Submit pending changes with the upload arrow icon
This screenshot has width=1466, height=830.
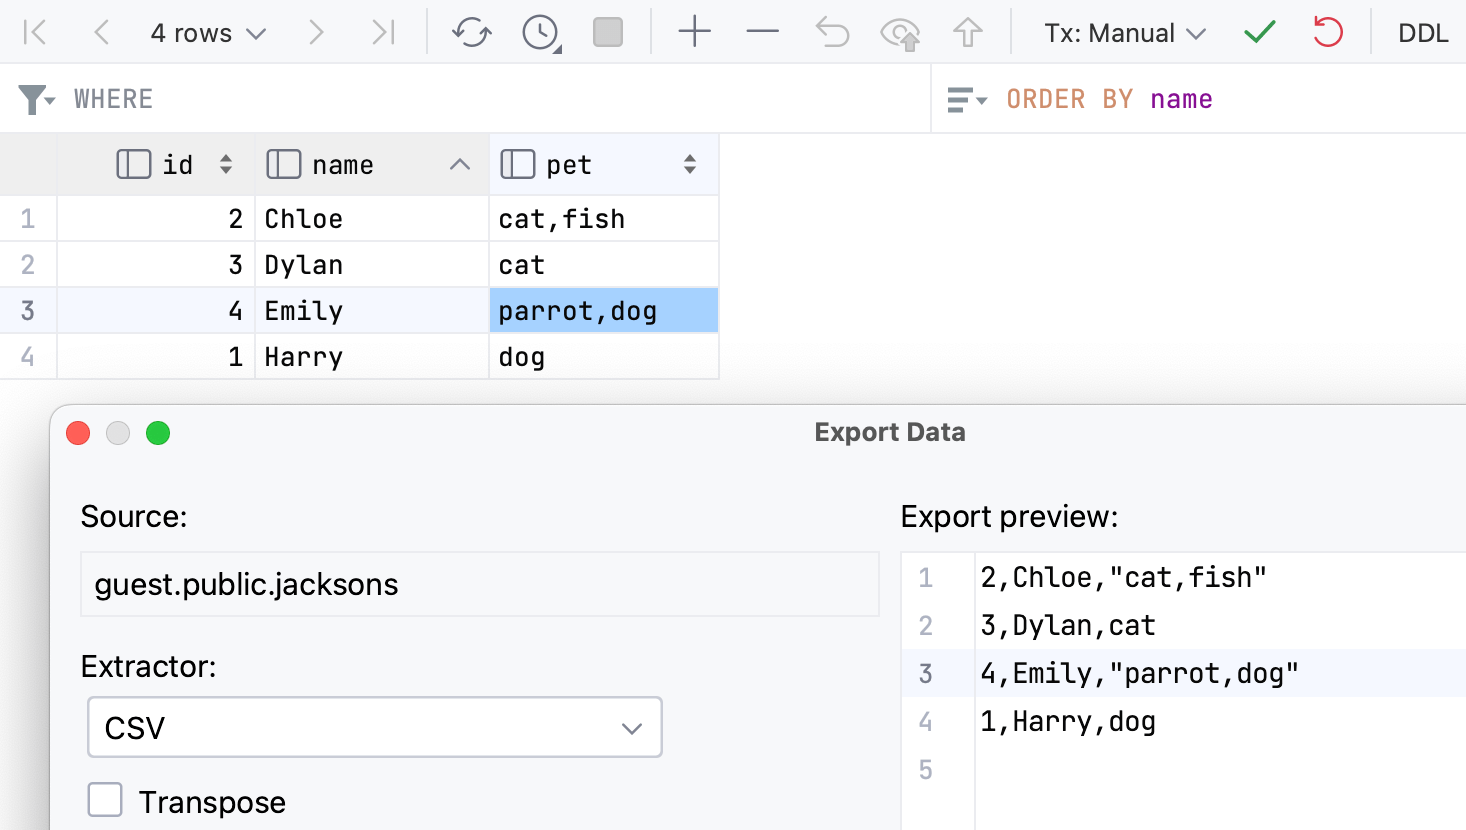966,32
